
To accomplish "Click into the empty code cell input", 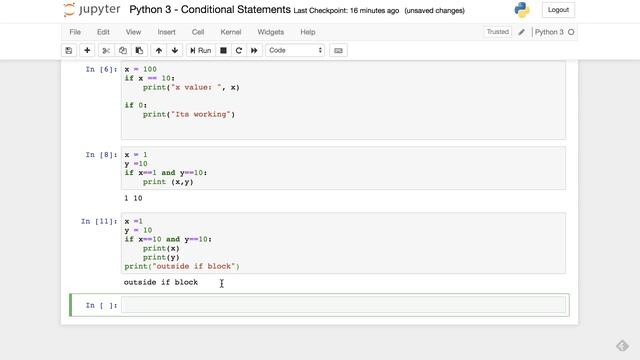I will [x=343, y=305].
